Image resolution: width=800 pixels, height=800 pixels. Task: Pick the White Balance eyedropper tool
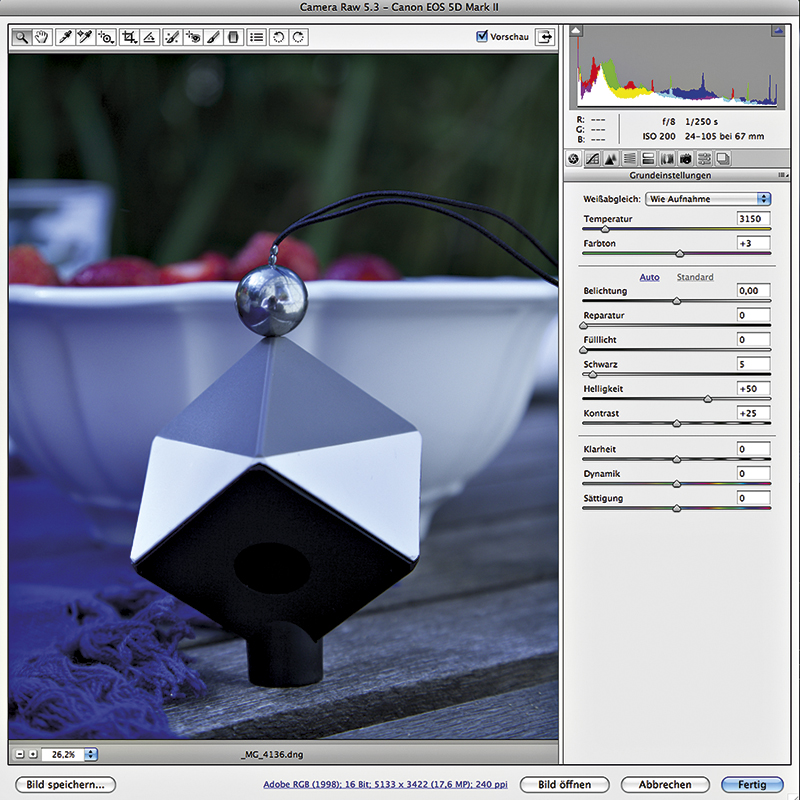pos(64,37)
